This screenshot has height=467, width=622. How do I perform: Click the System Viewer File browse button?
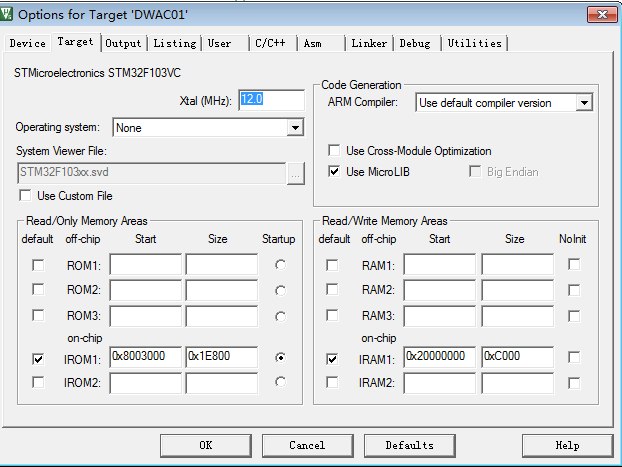(296, 173)
